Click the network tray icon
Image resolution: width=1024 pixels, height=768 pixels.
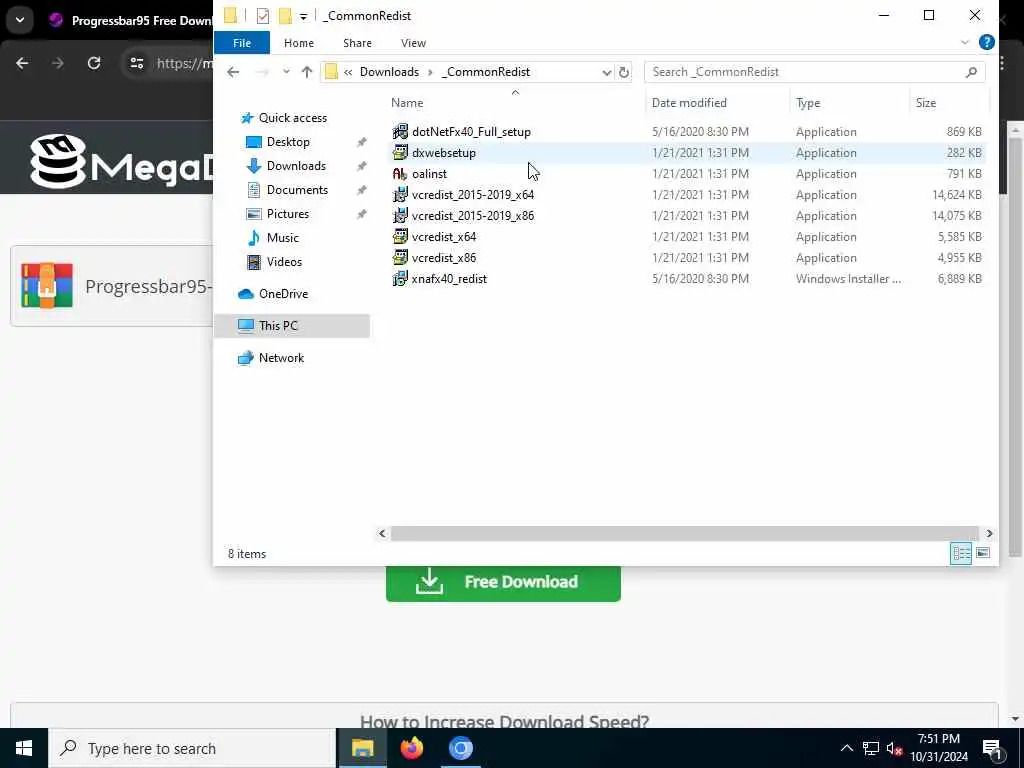point(871,748)
